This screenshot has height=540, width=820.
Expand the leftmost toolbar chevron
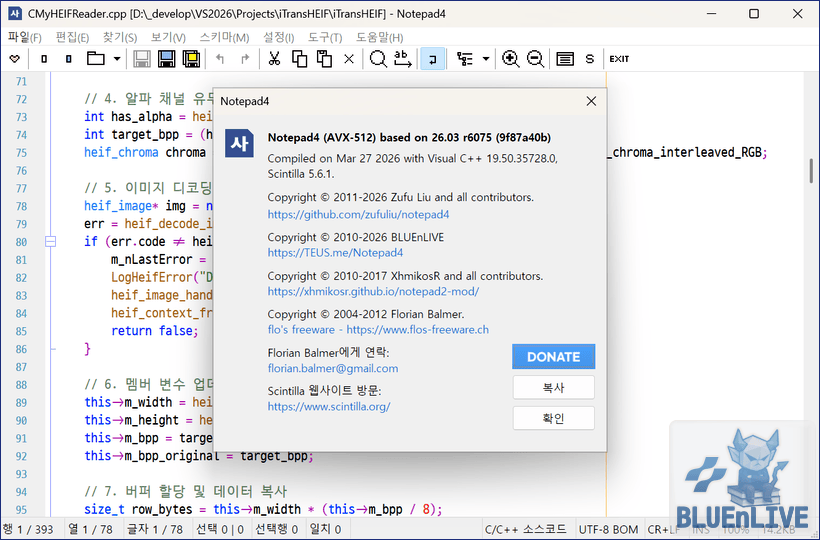tap(14, 59)
